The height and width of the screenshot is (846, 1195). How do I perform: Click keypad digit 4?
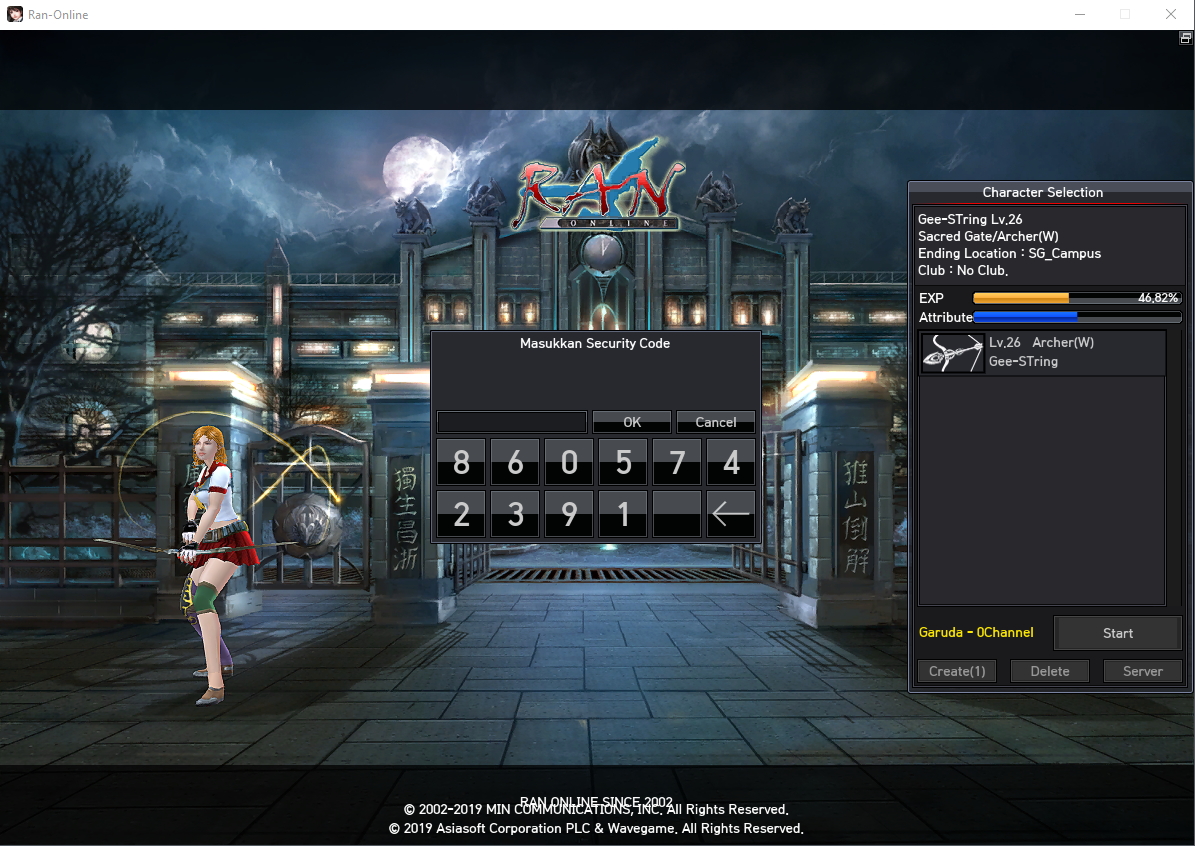coord(731,462)
